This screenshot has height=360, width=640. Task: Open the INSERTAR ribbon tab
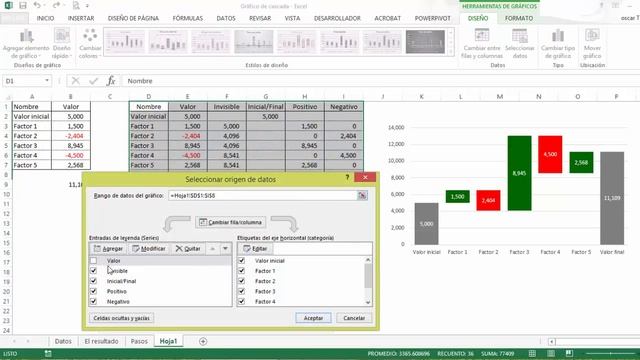tap(81, 18)
